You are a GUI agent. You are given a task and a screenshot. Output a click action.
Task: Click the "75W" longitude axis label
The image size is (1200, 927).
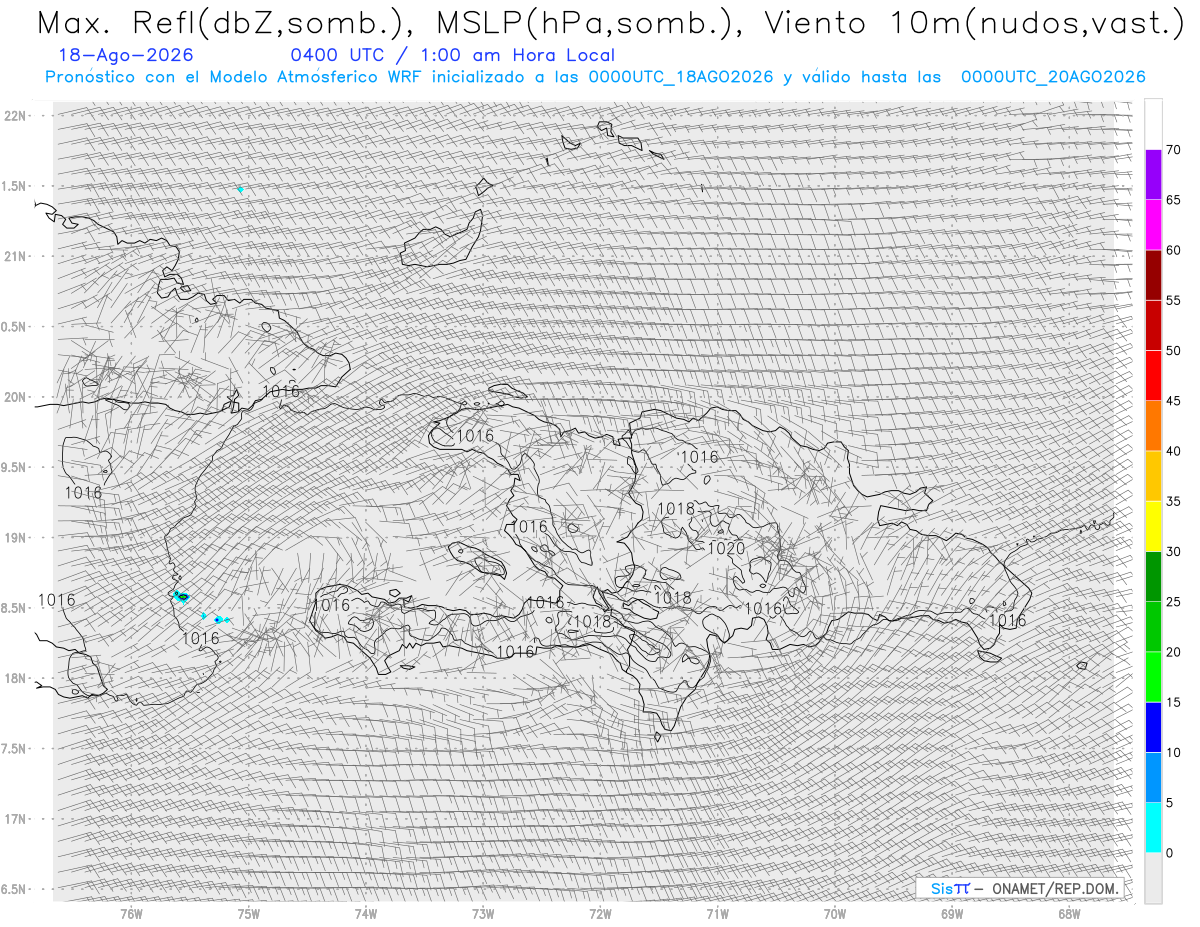[248, 914]
